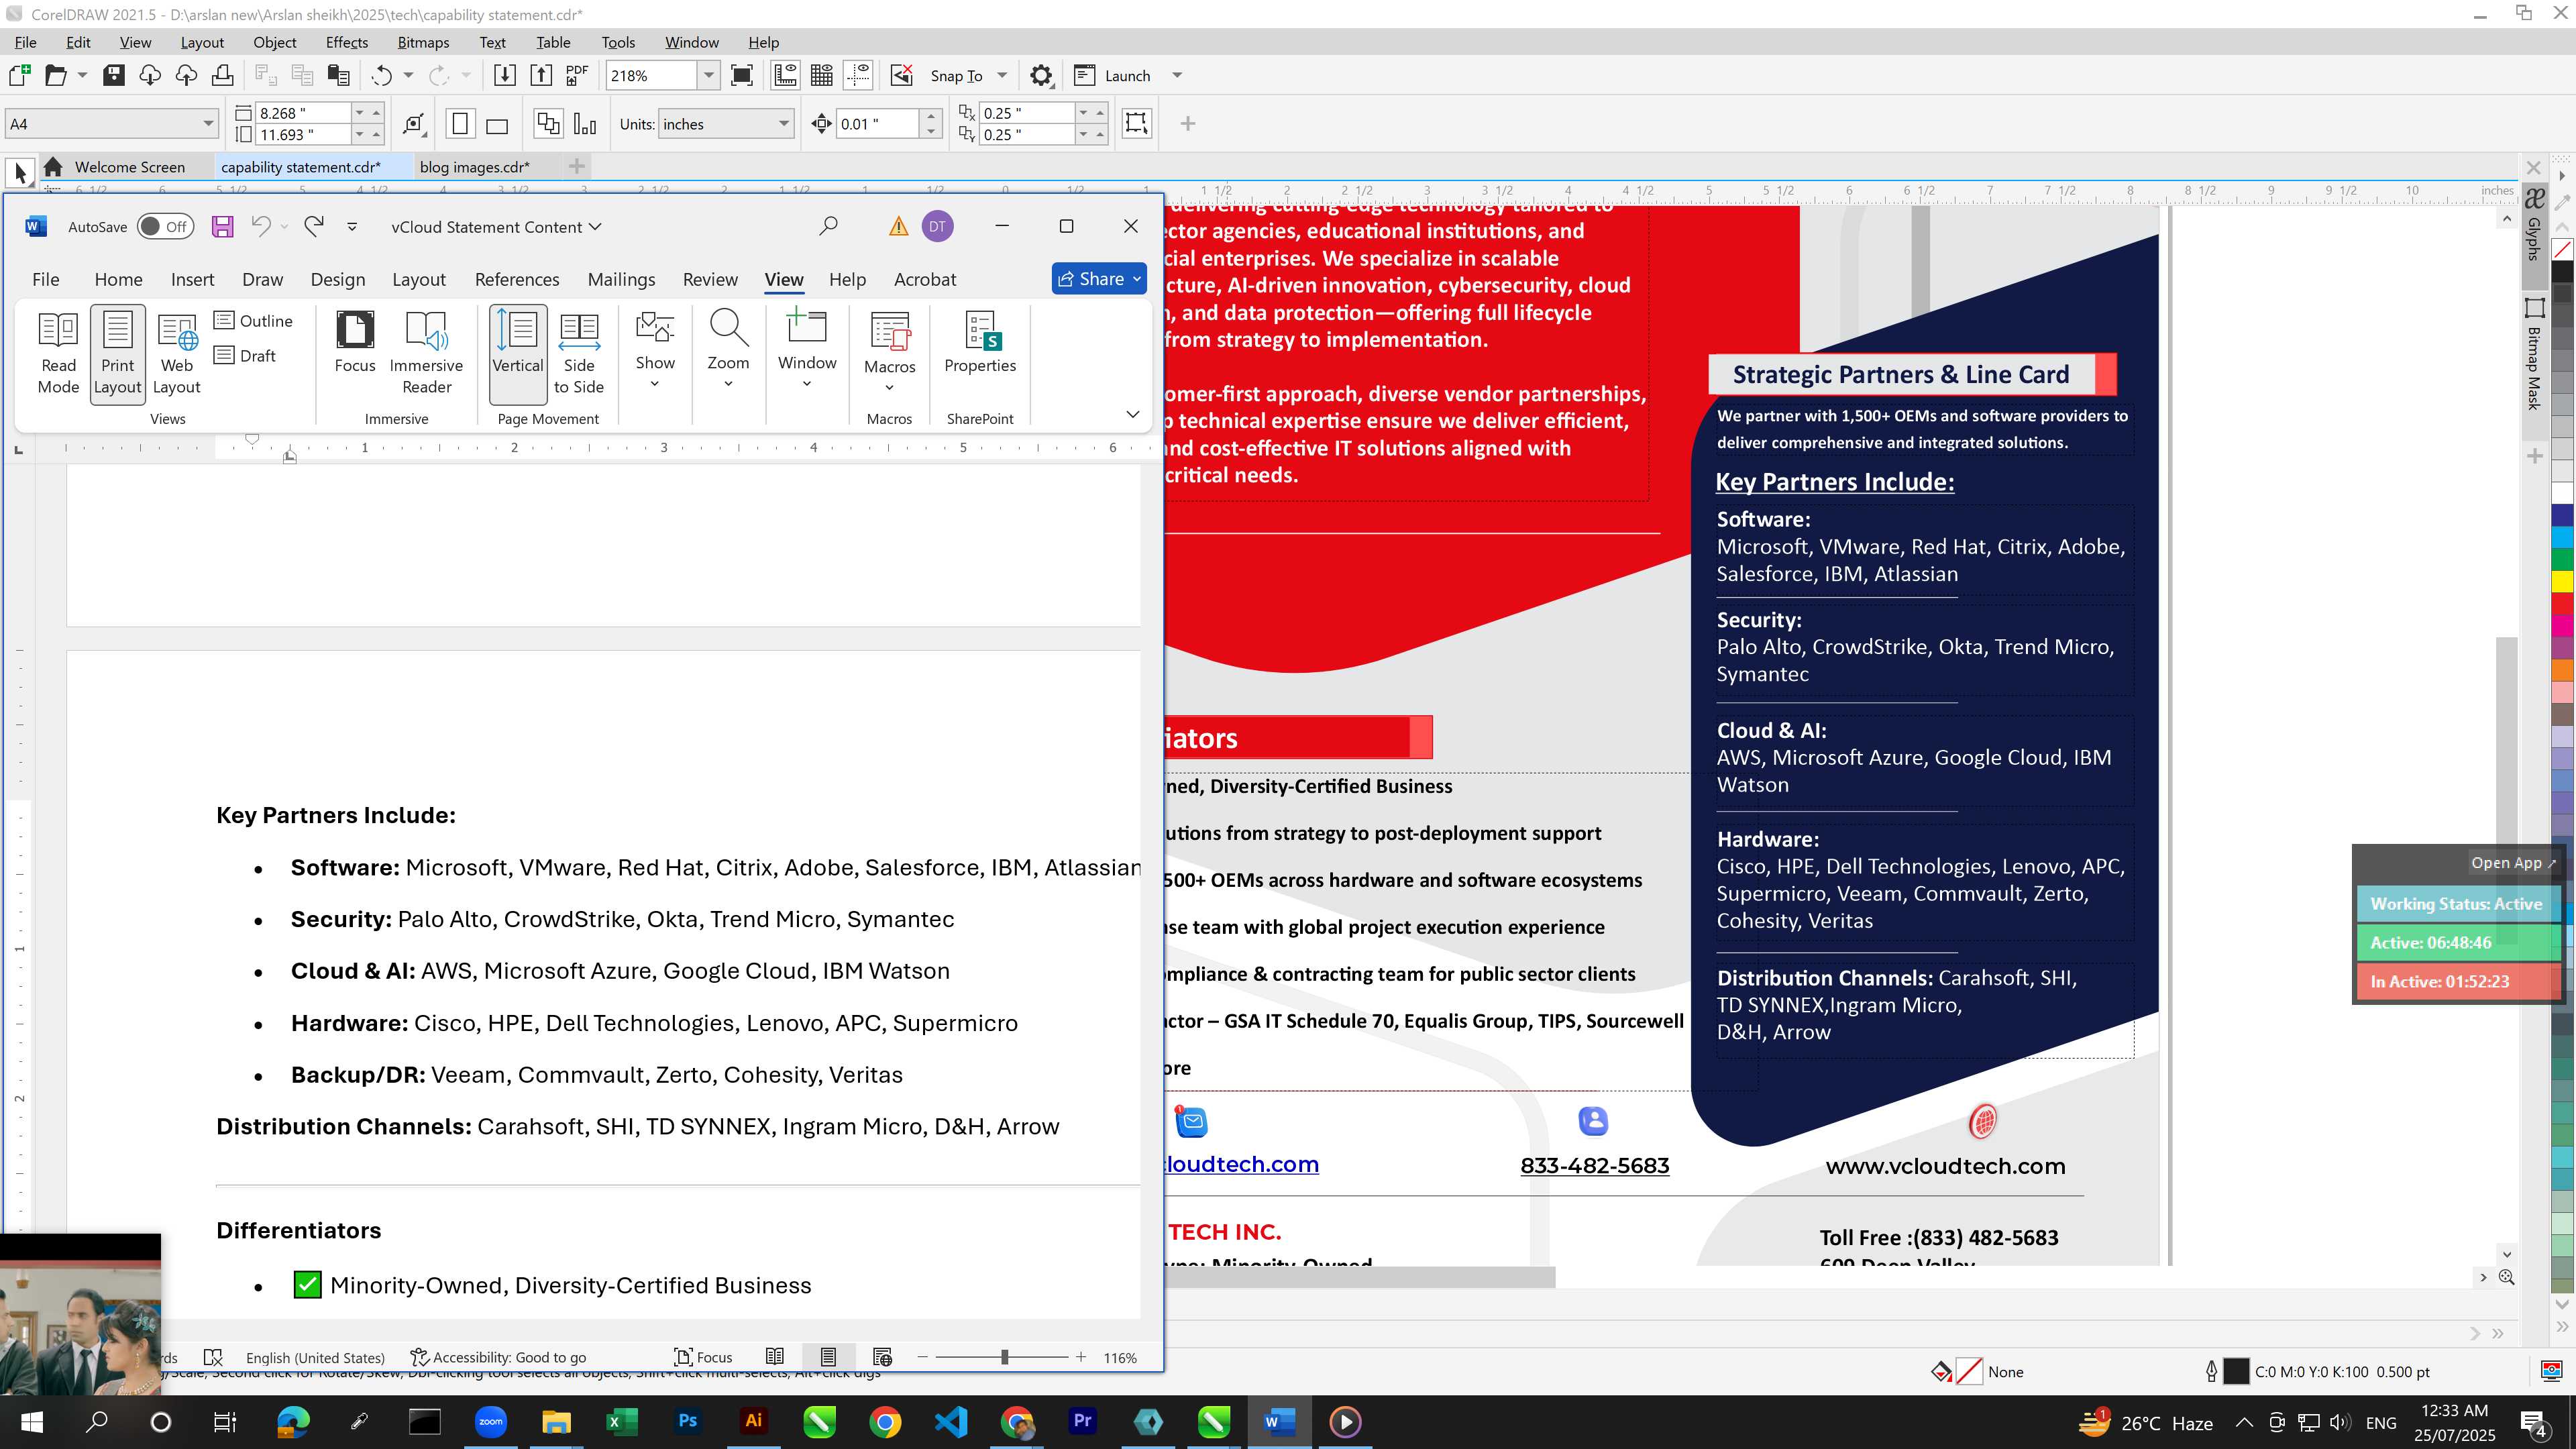
Task: Toggle CorelDRAW Show Rulers button
Action: tap(786, 75)
